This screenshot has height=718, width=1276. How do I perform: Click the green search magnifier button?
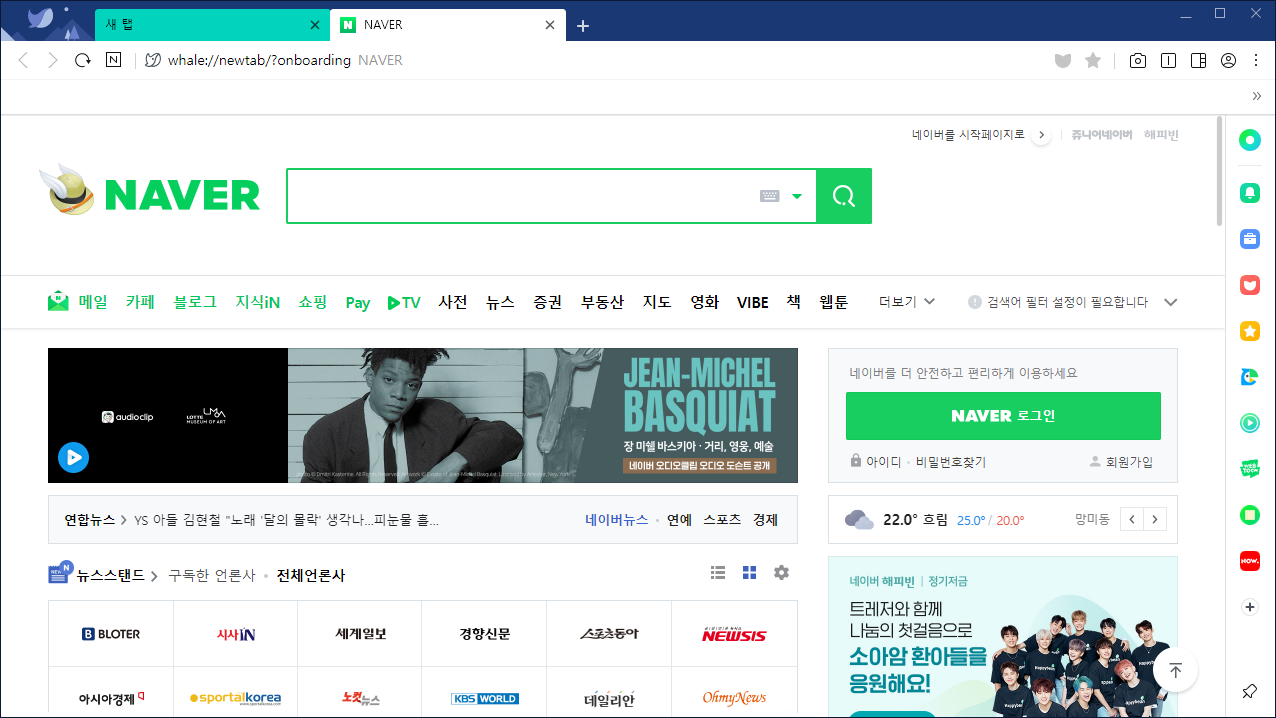[844, 196]
